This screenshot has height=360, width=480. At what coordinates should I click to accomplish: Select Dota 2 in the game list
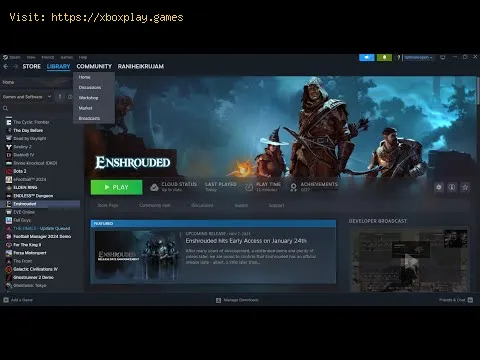click(x=20, y=171)
